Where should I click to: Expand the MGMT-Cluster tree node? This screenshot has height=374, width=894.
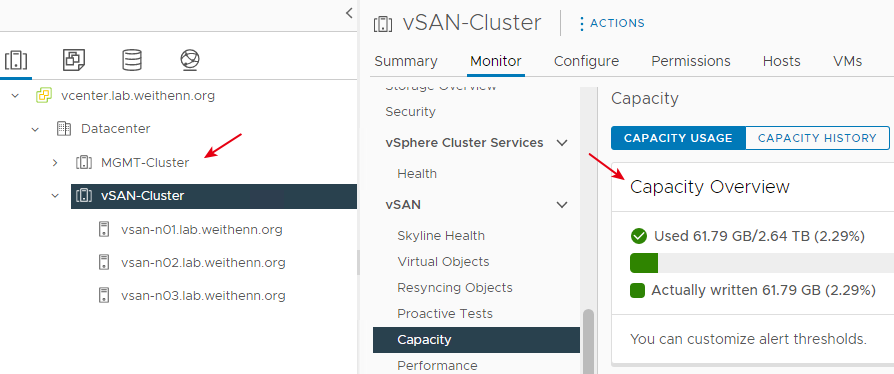click(55, 162)
